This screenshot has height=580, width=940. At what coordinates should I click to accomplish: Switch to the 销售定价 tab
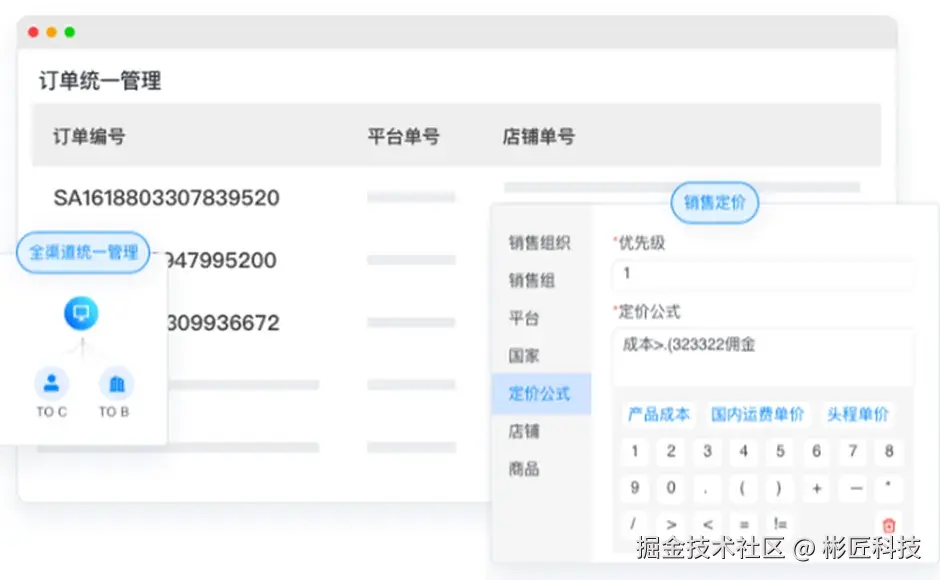pyautogui.click(x=714, y=202)
